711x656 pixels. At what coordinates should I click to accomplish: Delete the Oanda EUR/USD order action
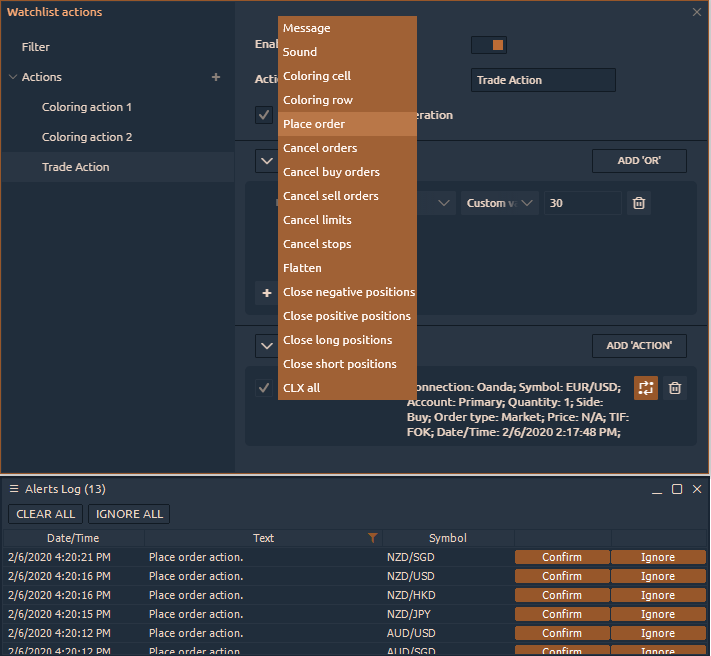pos(675,388)
